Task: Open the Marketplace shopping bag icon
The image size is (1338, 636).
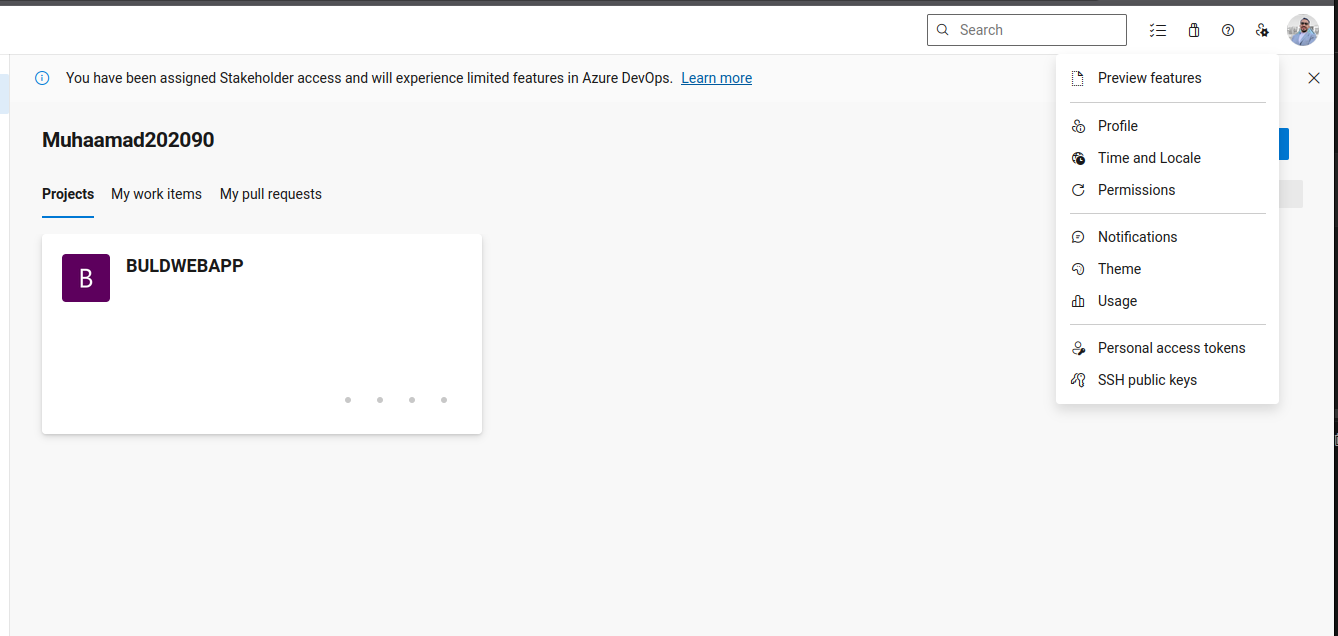Action: tap(1193, 30)
